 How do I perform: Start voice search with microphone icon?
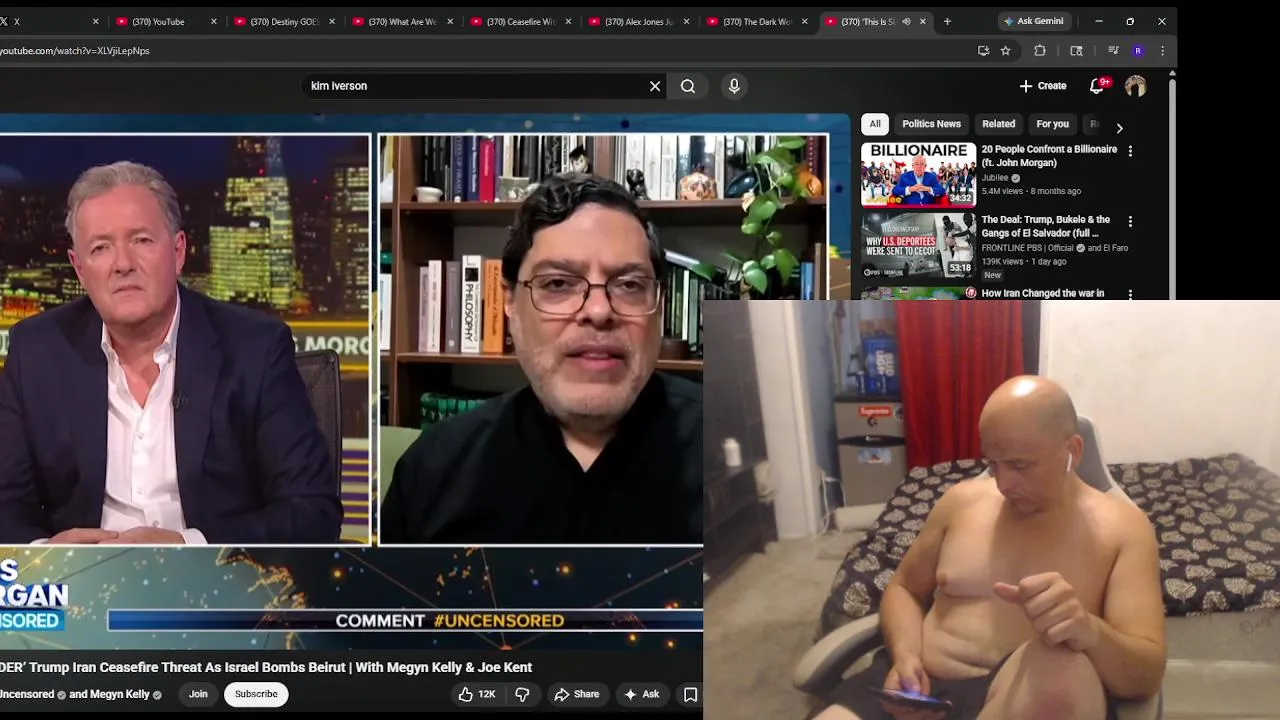pyautogui.click(x=734, y=86)
